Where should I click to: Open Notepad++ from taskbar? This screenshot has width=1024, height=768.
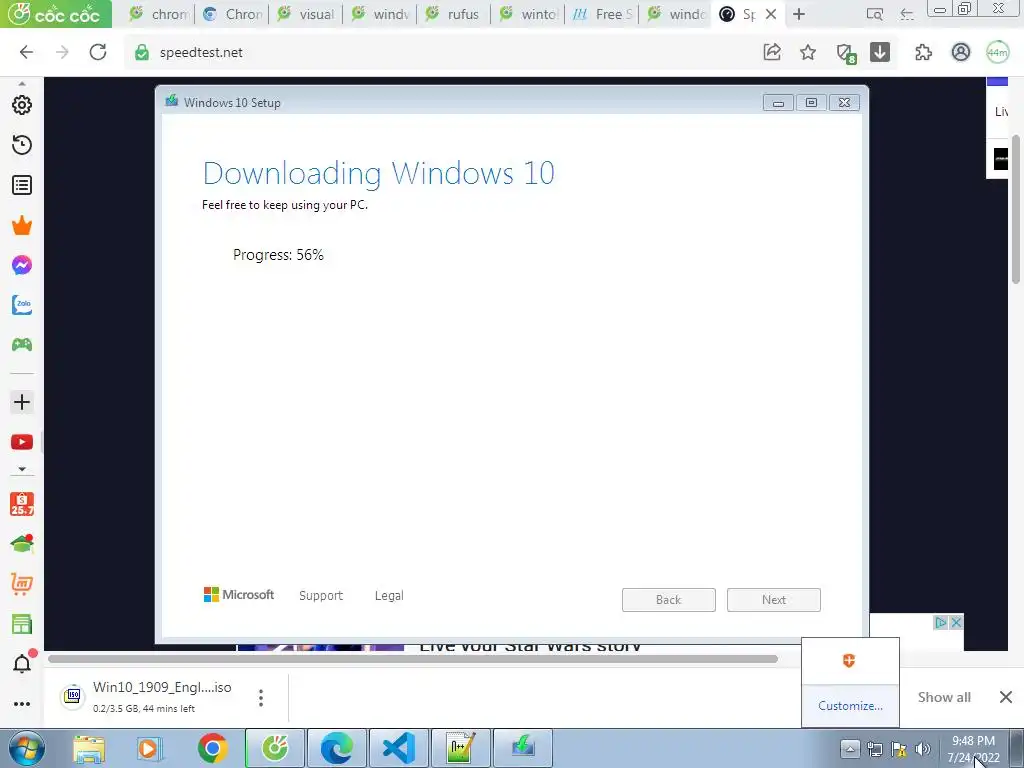pyautogui.click(x=461, y=748)
